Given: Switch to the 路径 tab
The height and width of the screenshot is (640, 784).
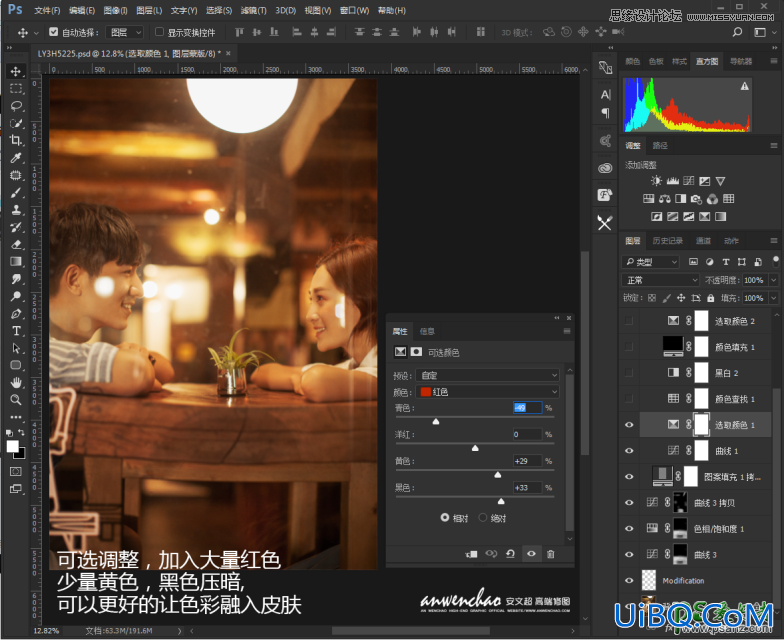Looking at the screenshot, I should point(660,146).
